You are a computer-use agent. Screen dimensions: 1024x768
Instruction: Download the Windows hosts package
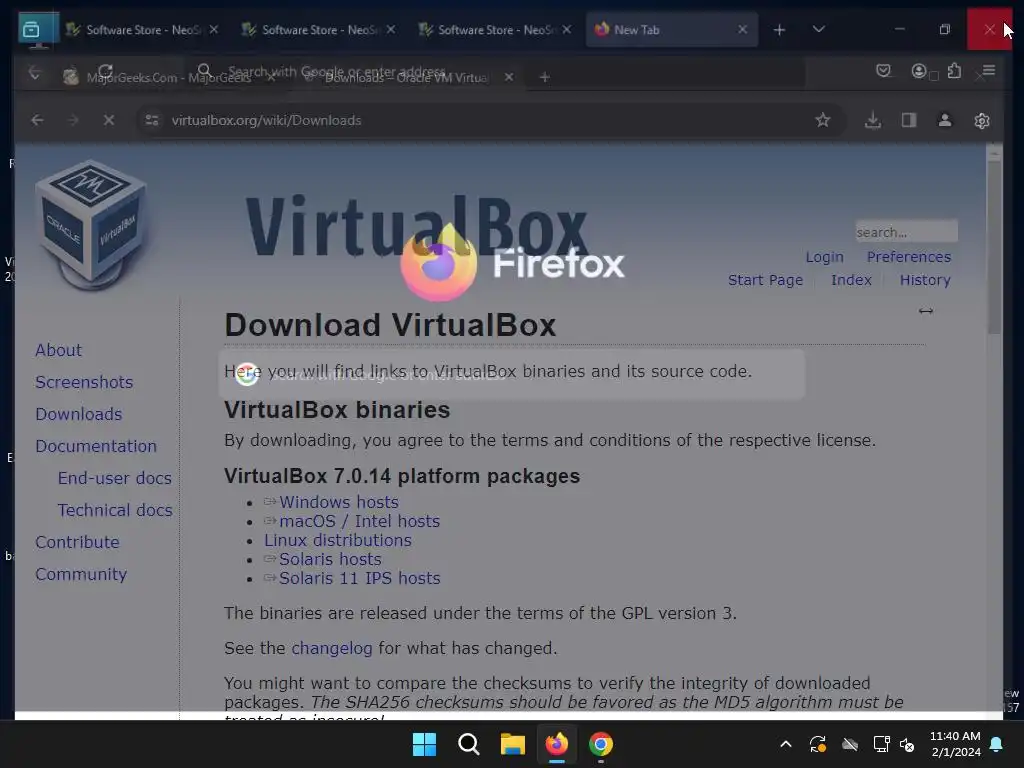pos(338,502)
